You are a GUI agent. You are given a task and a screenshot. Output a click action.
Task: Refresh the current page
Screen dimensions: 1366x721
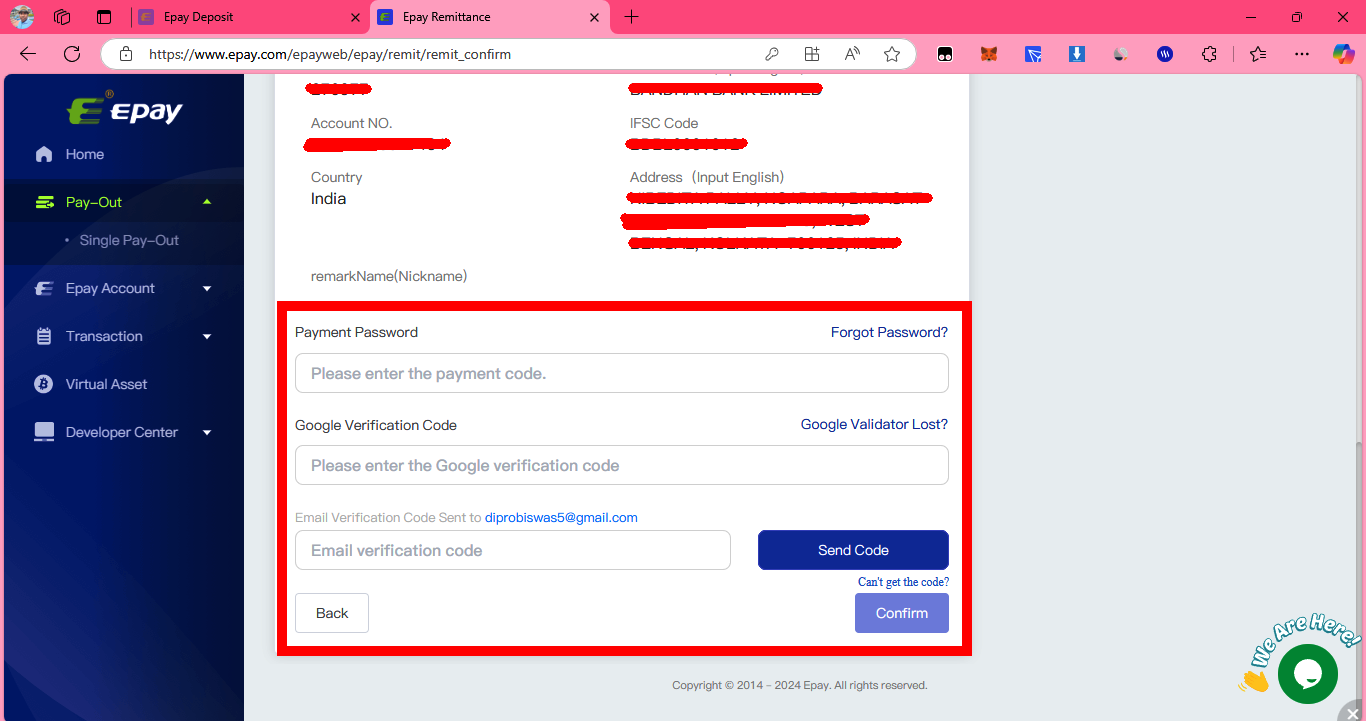click(71, 54)
